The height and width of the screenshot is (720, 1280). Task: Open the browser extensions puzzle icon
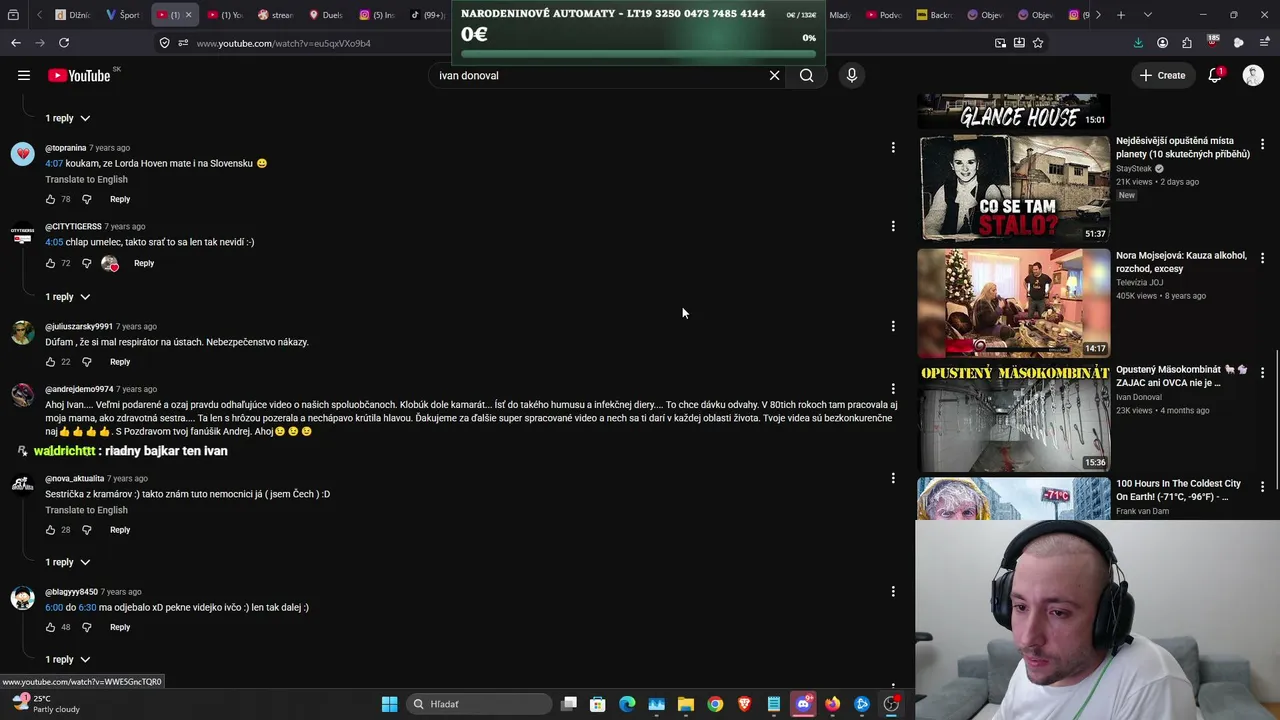point(1187,43)
